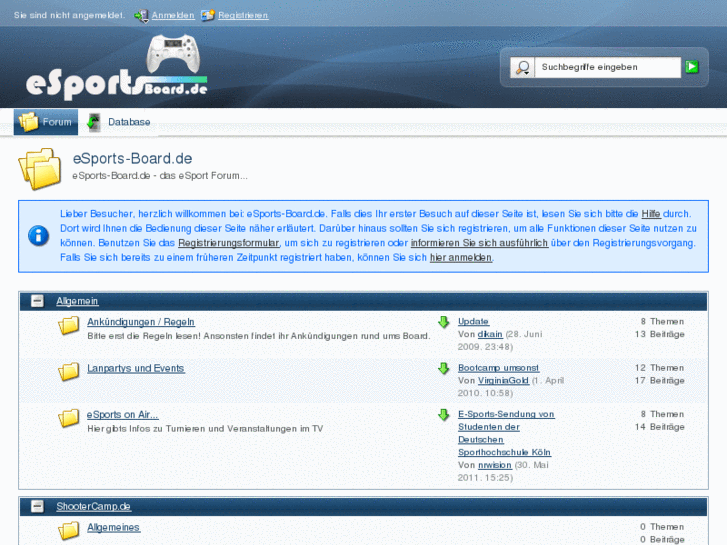The width and height of the screenshot is (727, 545).
Task: Click the login icon beside Anmelden
Action: coord(141,16)
